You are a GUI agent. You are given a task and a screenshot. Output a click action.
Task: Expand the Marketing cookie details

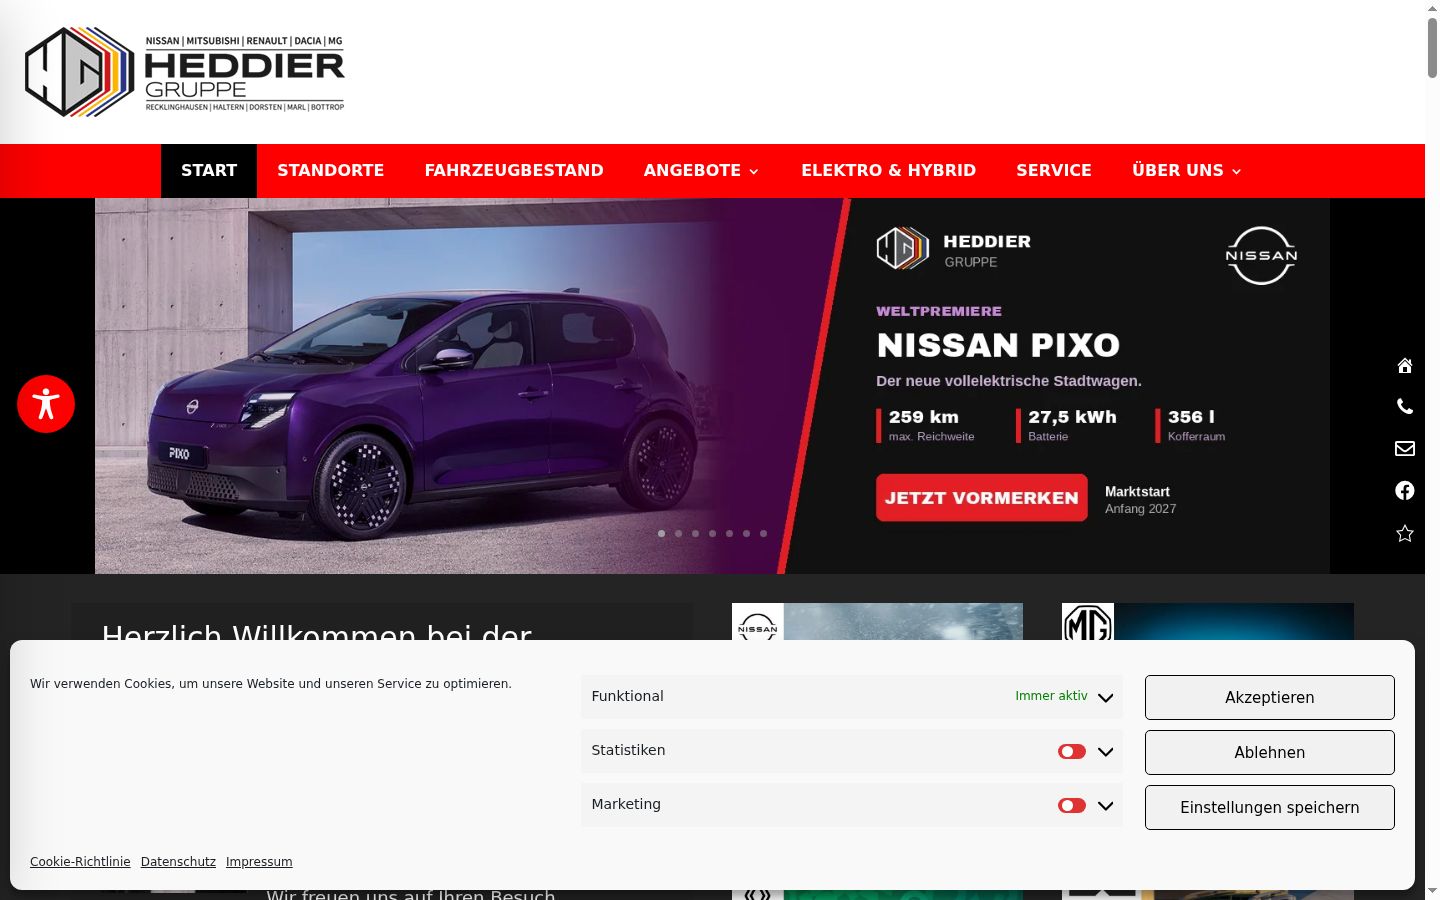(x=1105, y=806)
